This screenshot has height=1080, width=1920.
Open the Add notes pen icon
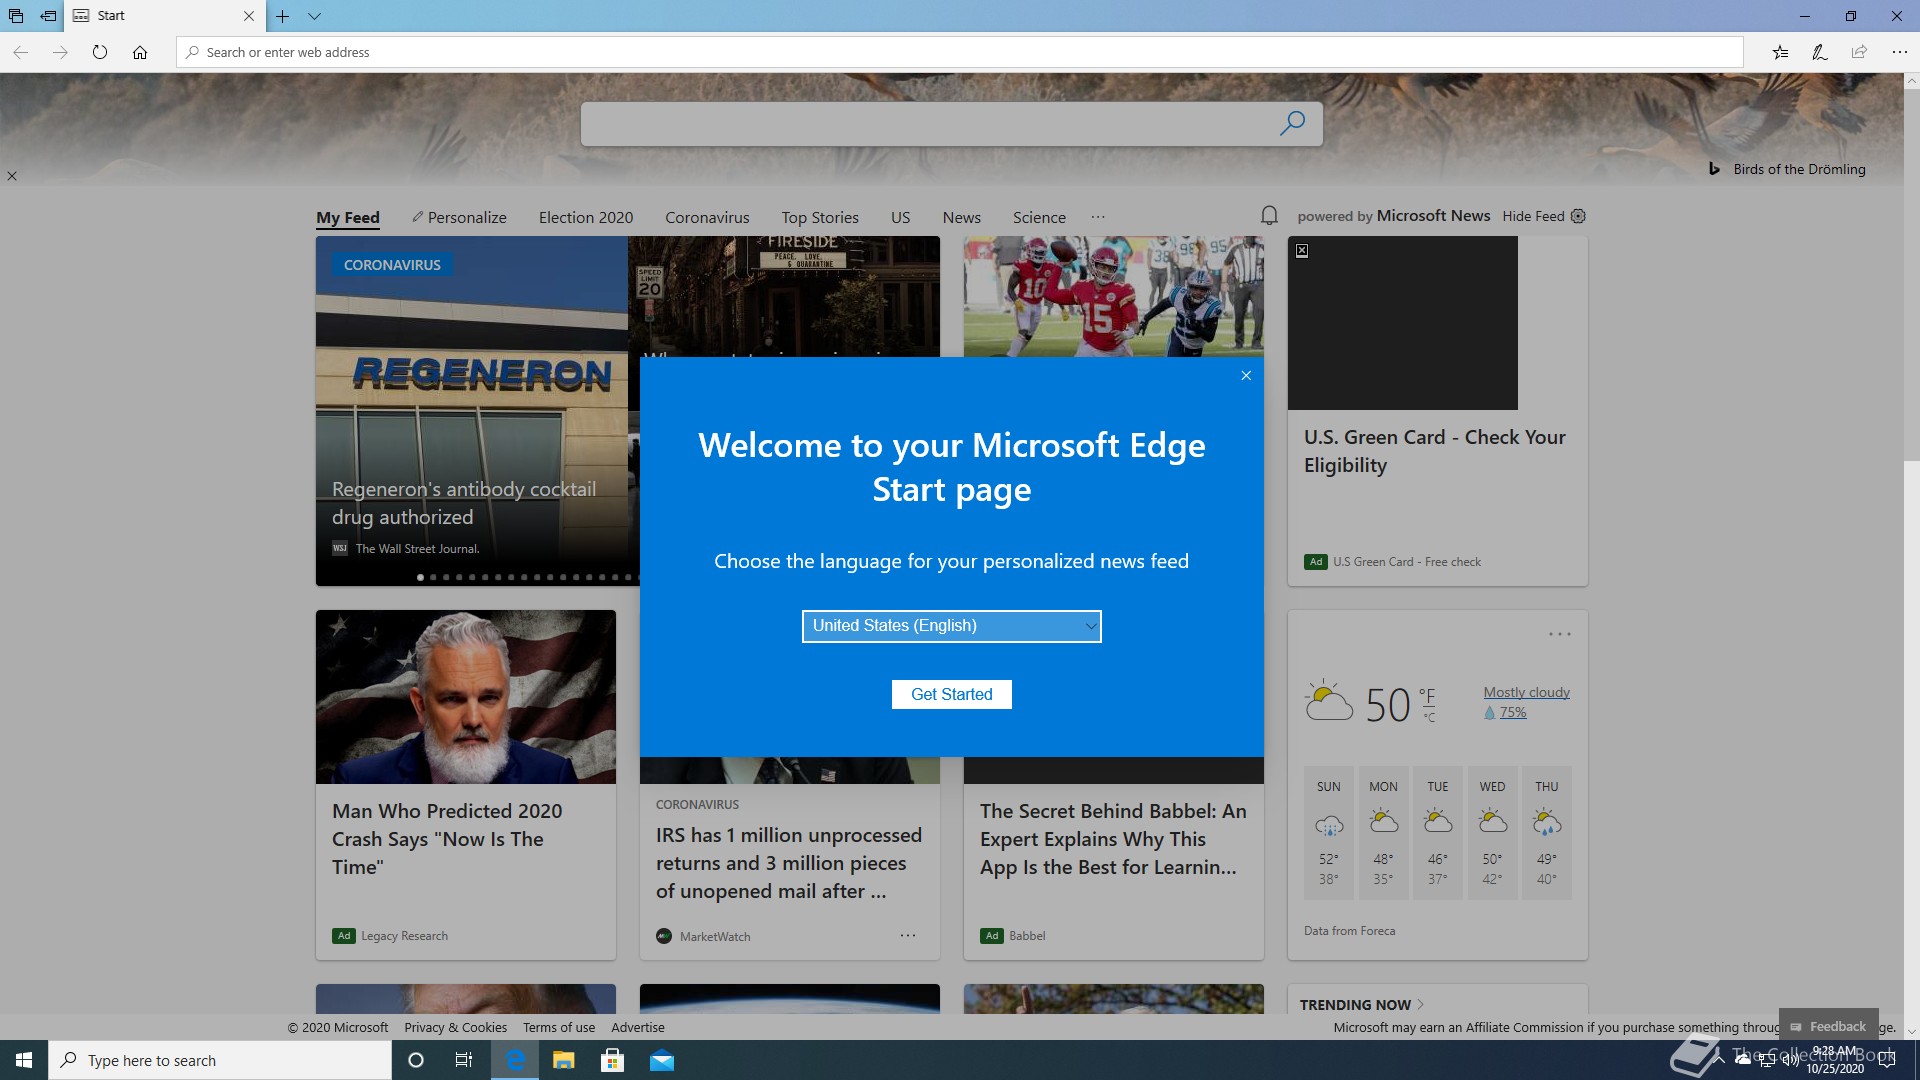pyautogui.click(x=1820, y=52)
